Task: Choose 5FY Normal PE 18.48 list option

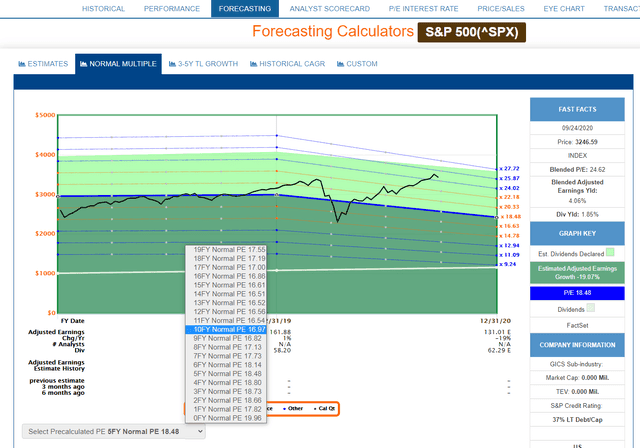Action: [226, 374]
